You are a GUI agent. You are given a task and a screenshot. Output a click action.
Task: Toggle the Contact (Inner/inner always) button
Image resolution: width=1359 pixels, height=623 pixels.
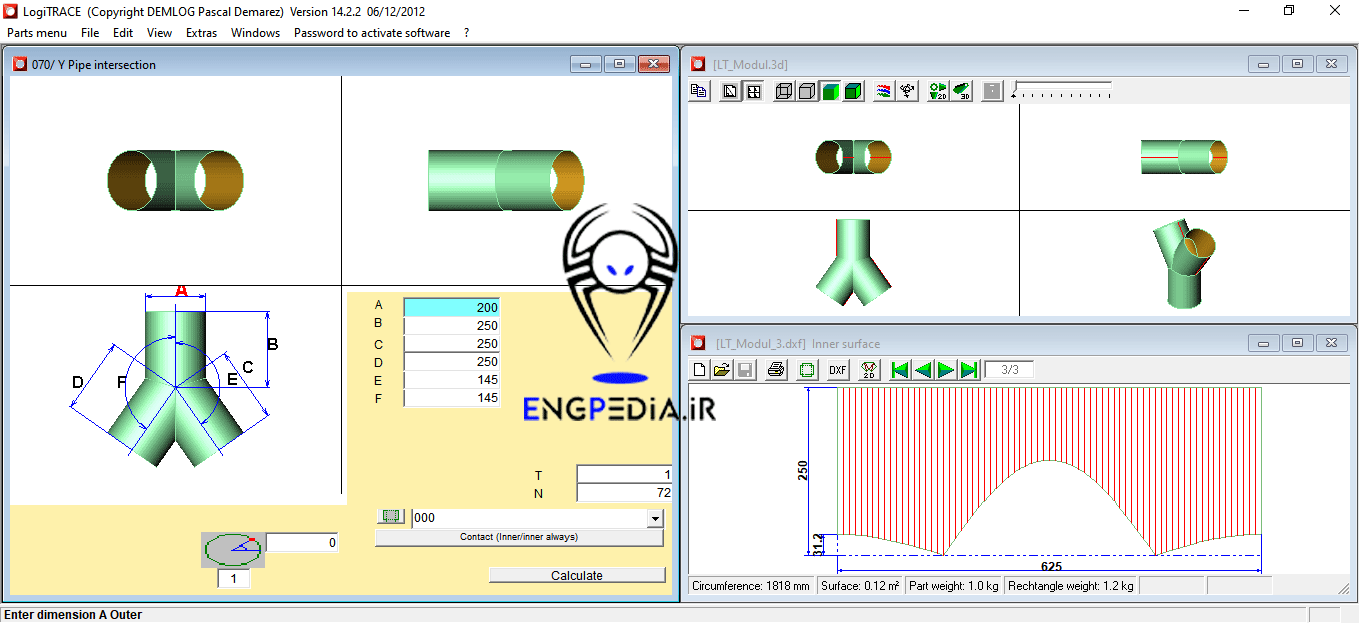click(518, 537)
